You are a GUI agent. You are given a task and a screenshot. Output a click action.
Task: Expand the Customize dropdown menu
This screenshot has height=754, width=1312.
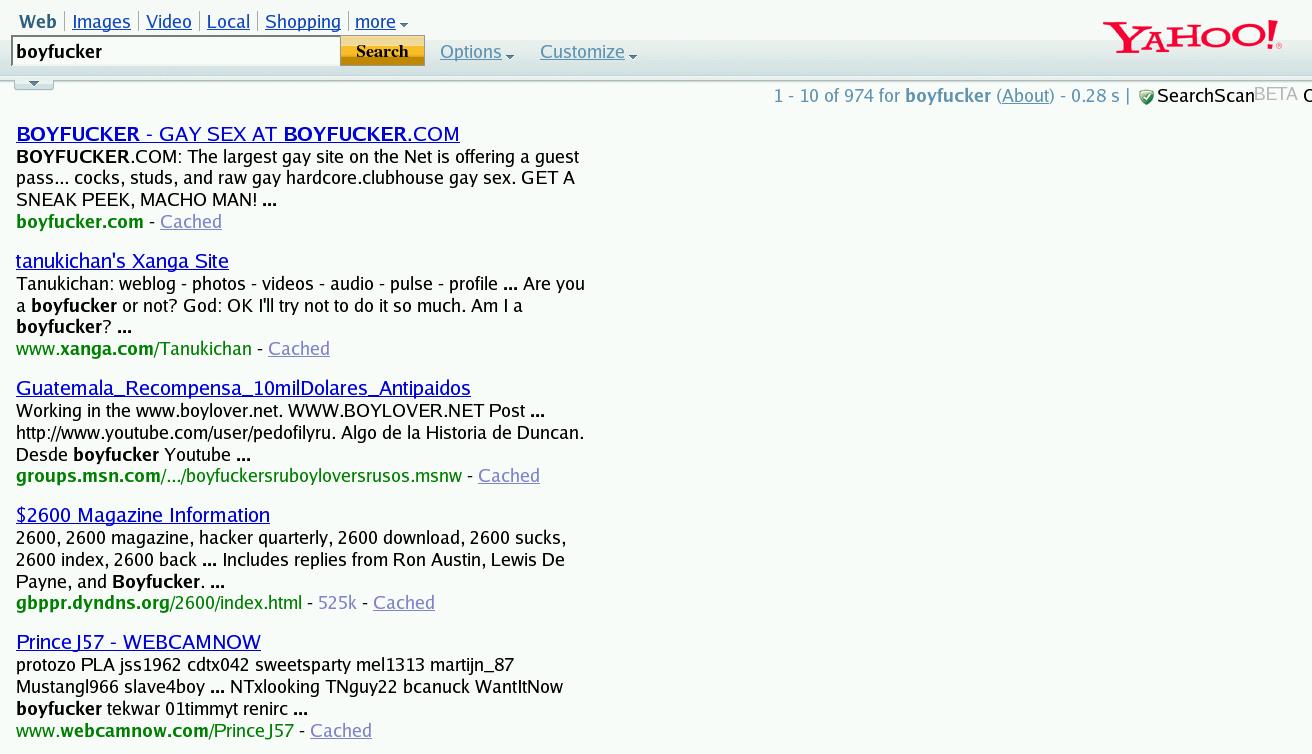[x=588, y=52]
